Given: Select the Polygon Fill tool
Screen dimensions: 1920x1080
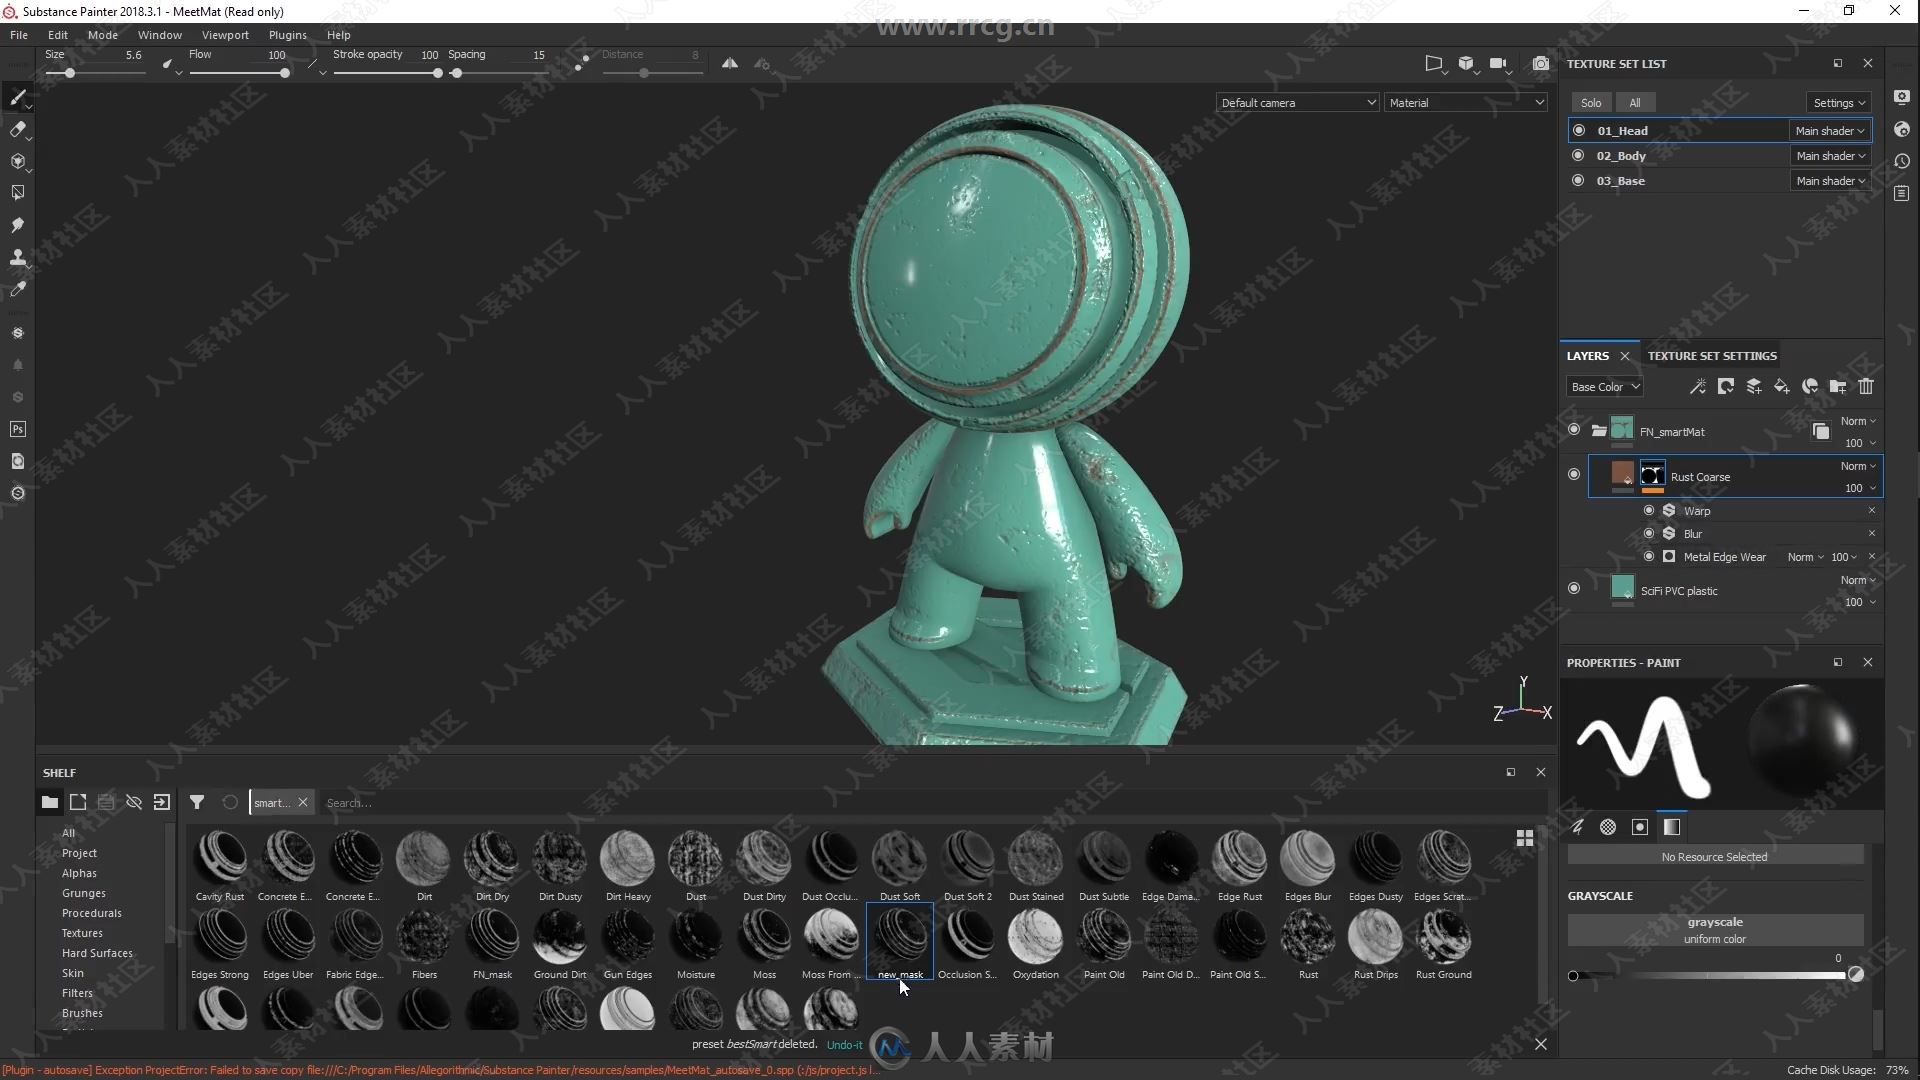Looking at the screenshot, I should pyautogui.click(x=17, y=192).
